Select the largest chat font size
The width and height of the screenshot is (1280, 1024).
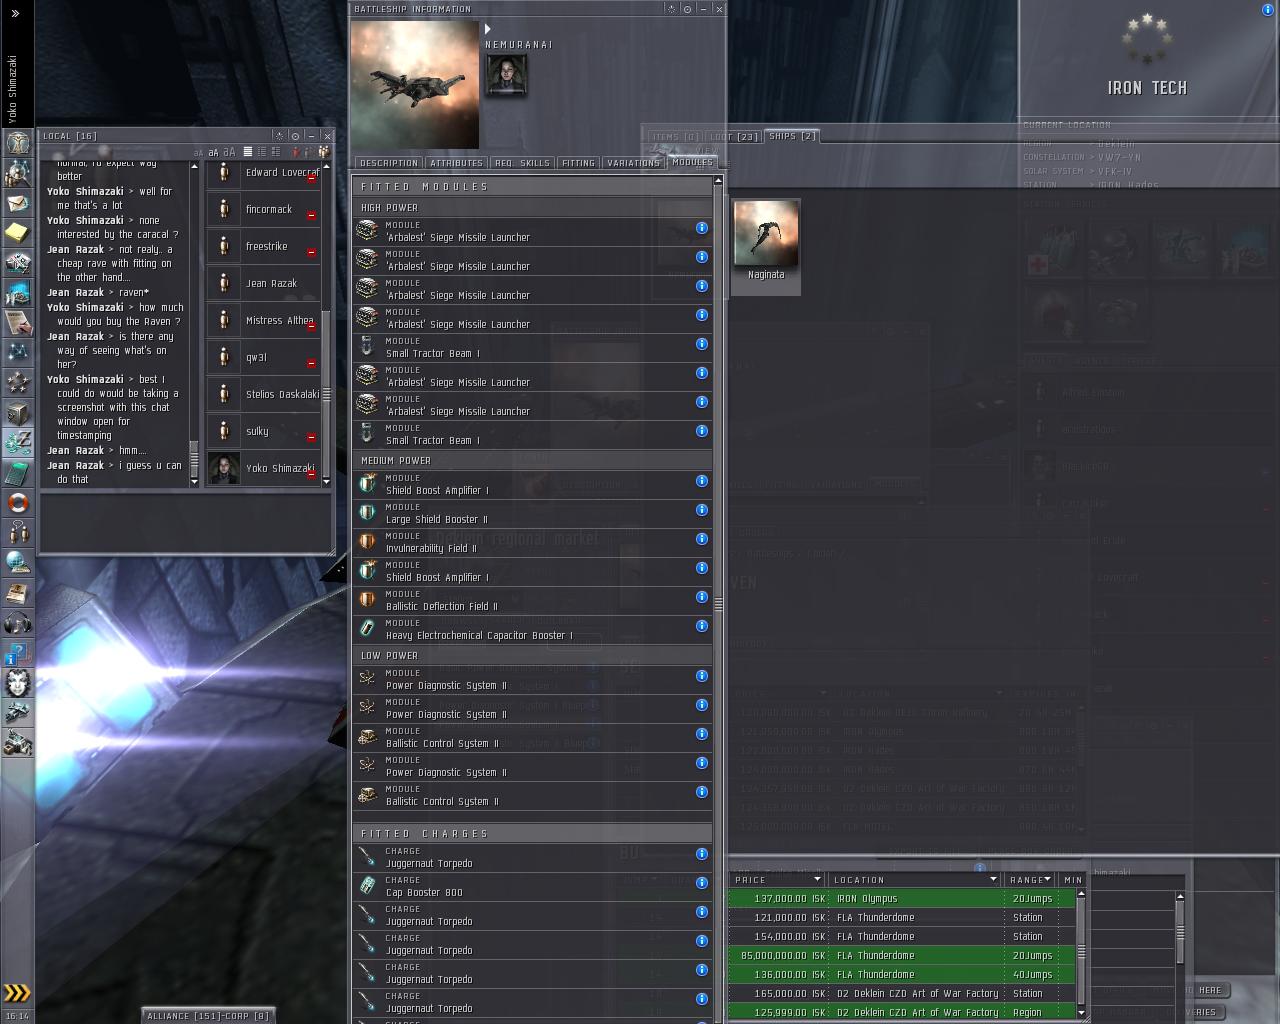[228, 152]
